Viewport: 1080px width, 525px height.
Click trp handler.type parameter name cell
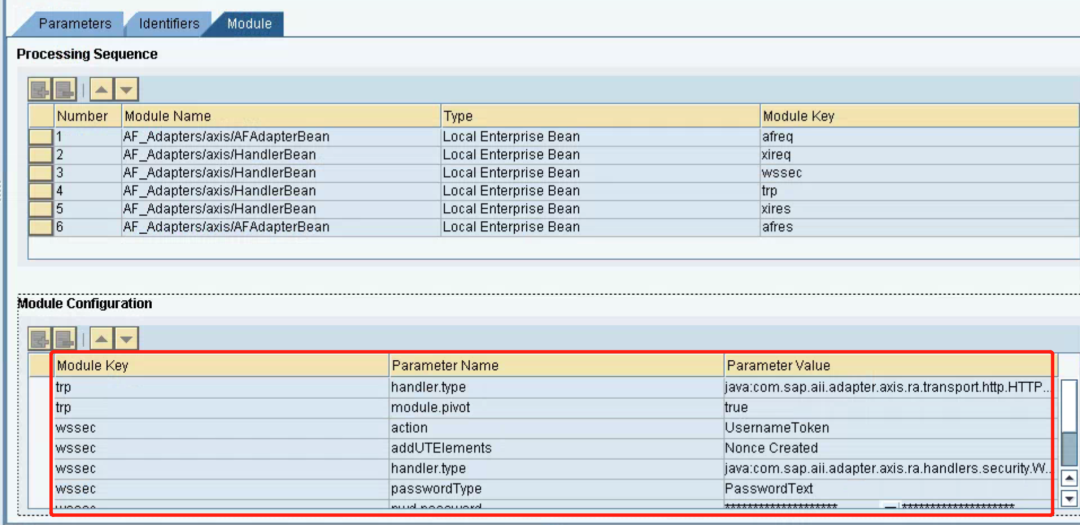556,387
